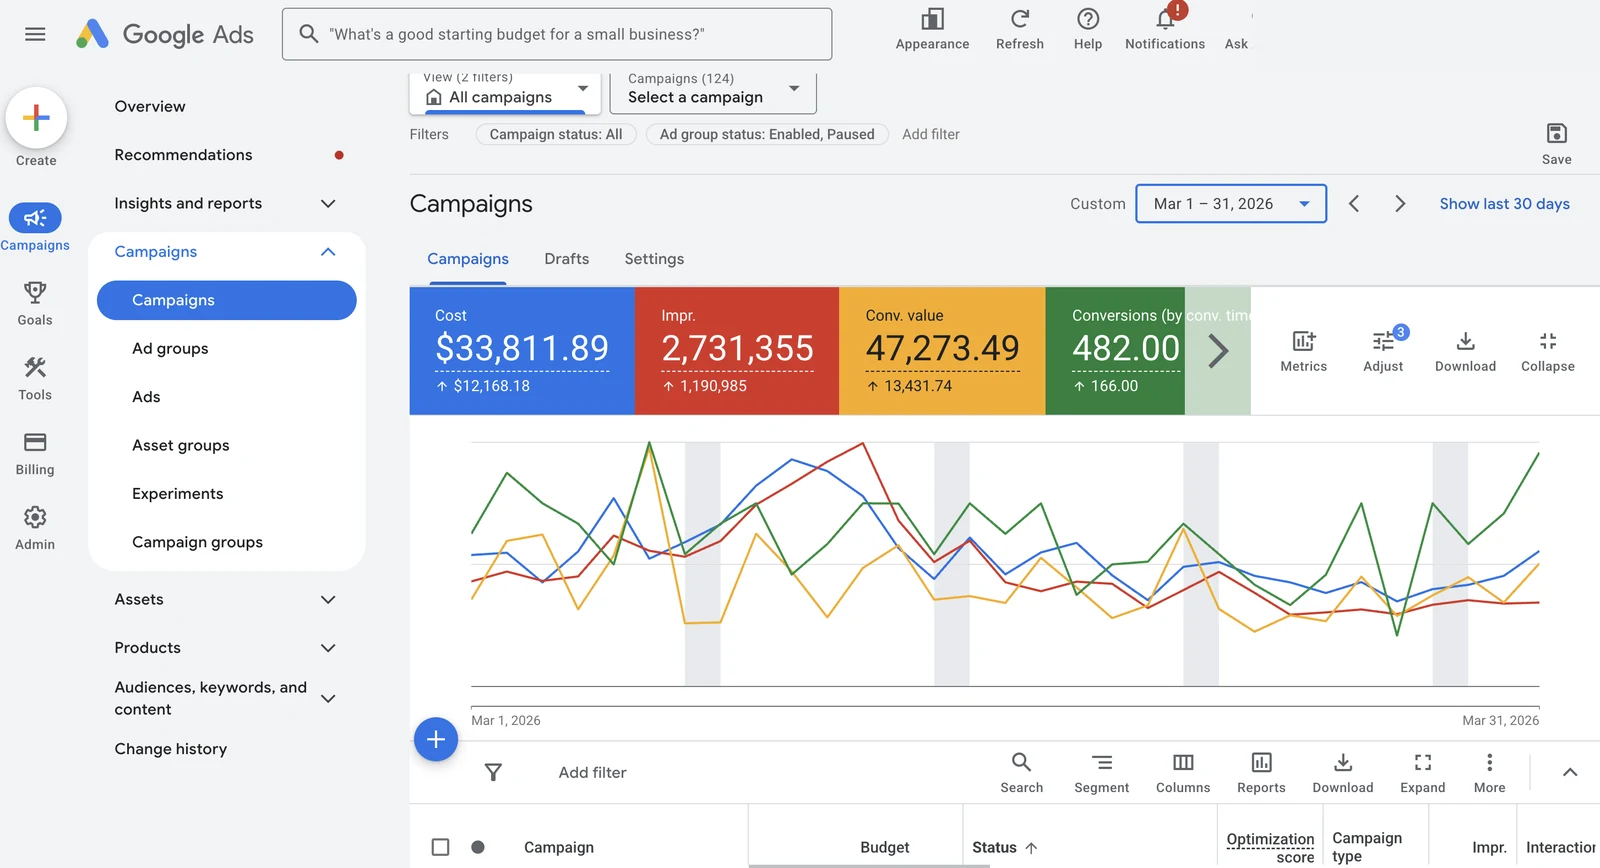Image resolution: width=1600 pixels, height=868 pixels.
Task: Switch to the Settings tab
Action: pyautogui.click(x=654, y=259)
